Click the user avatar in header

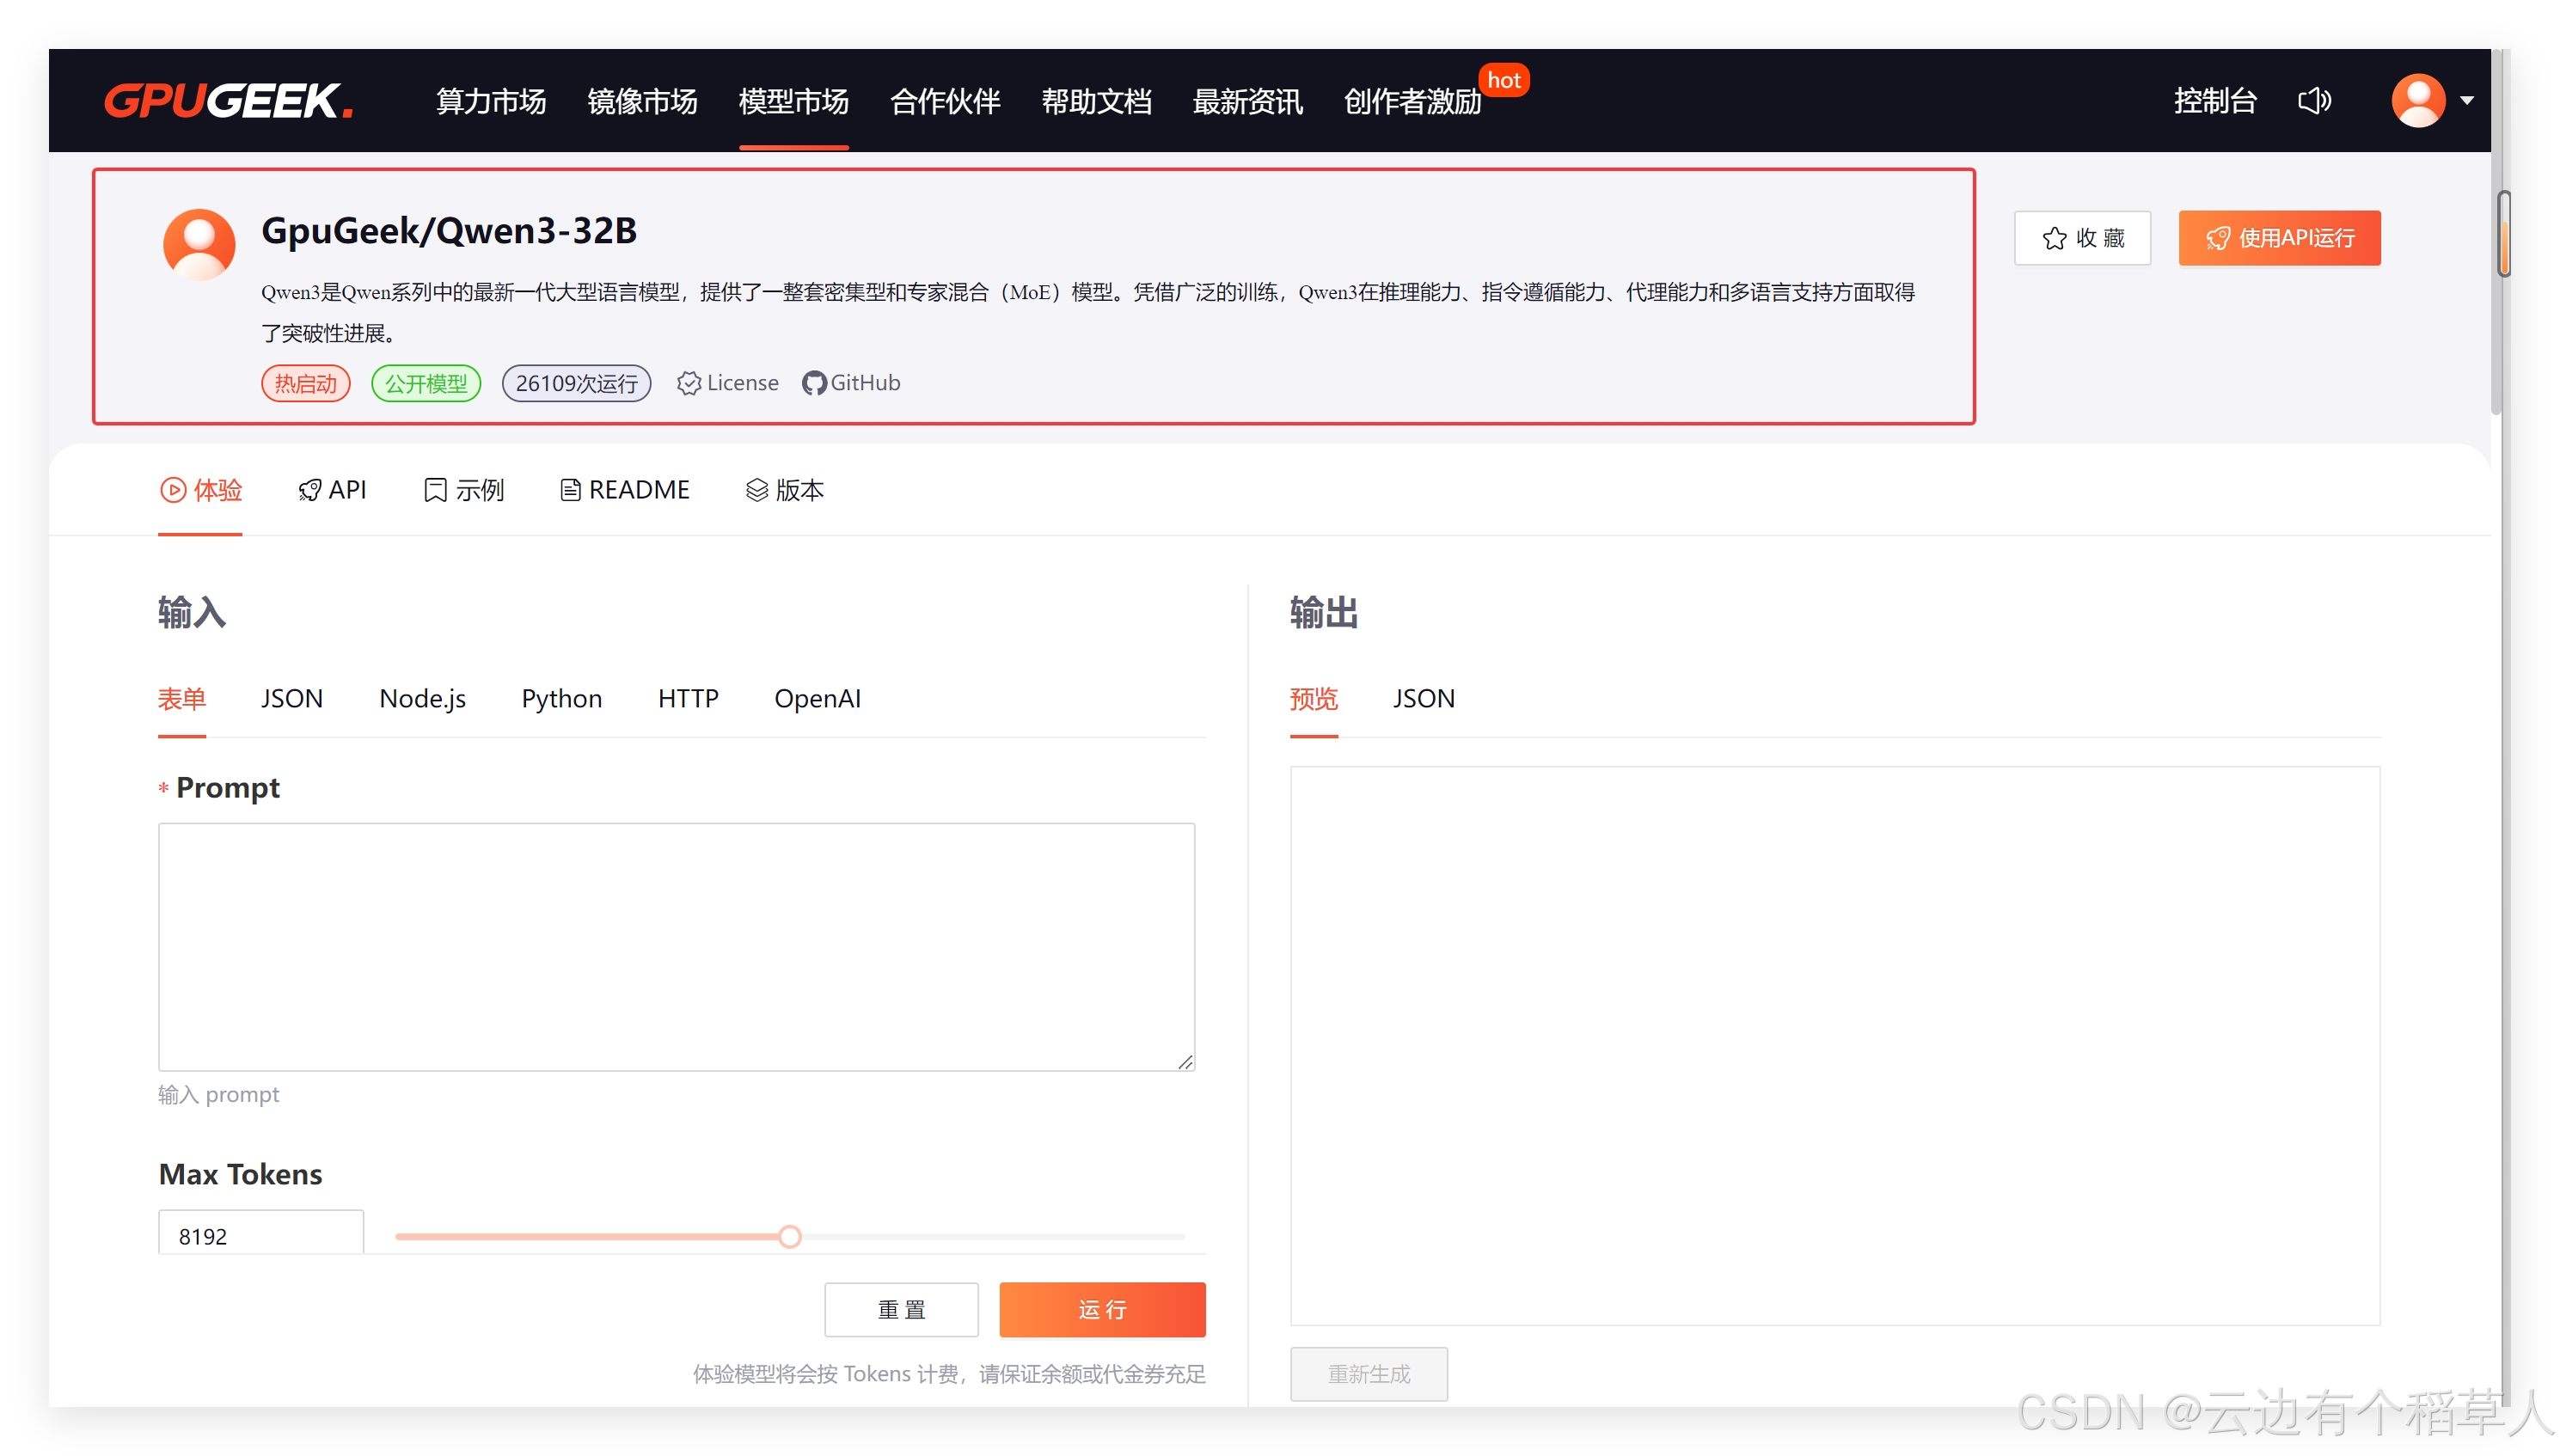tap(2418, 101)
